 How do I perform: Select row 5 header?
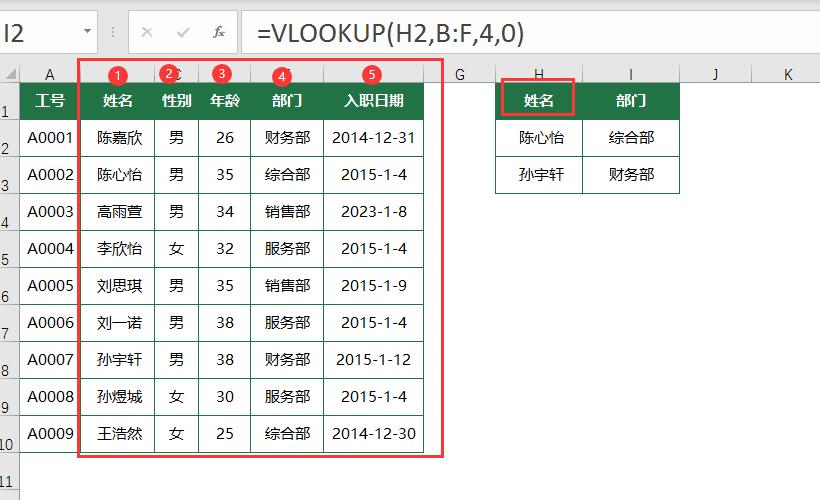pyautogui.click(x=9, y=249)
